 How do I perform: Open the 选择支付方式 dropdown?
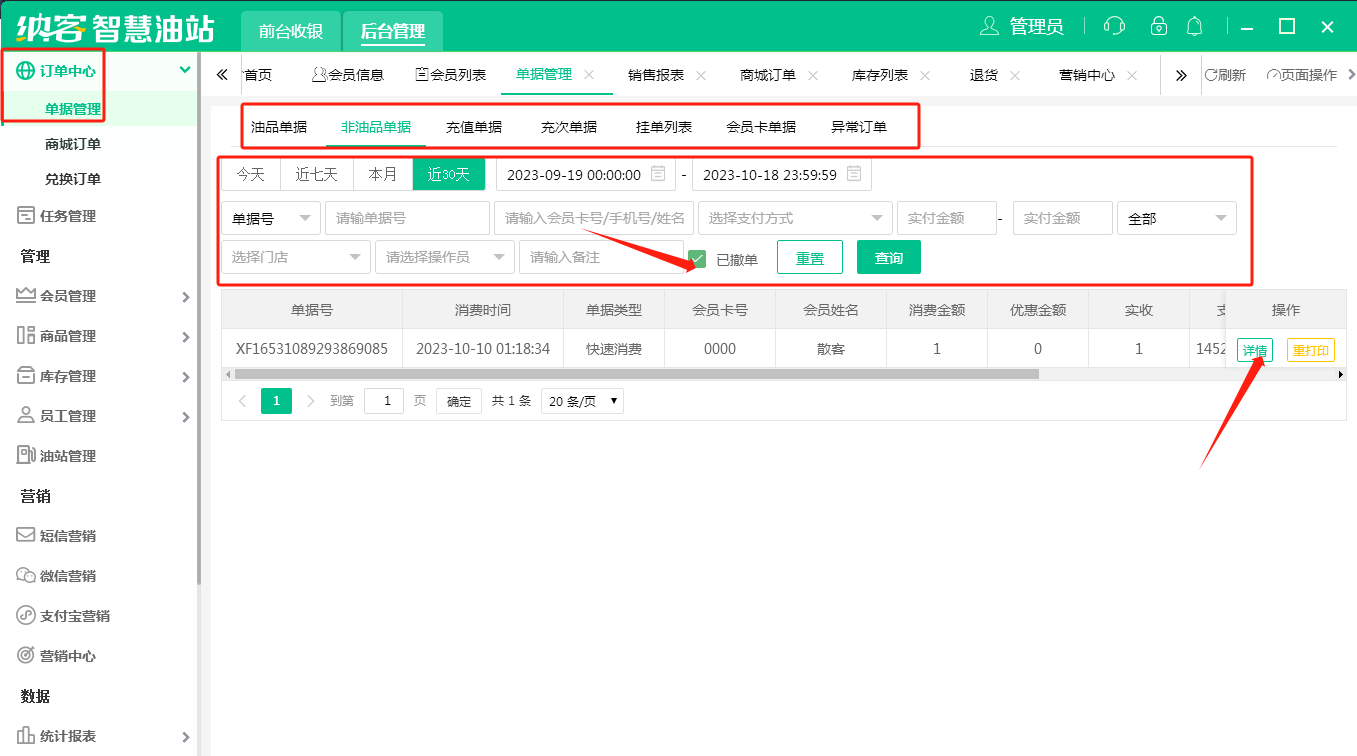coord(795,218)
